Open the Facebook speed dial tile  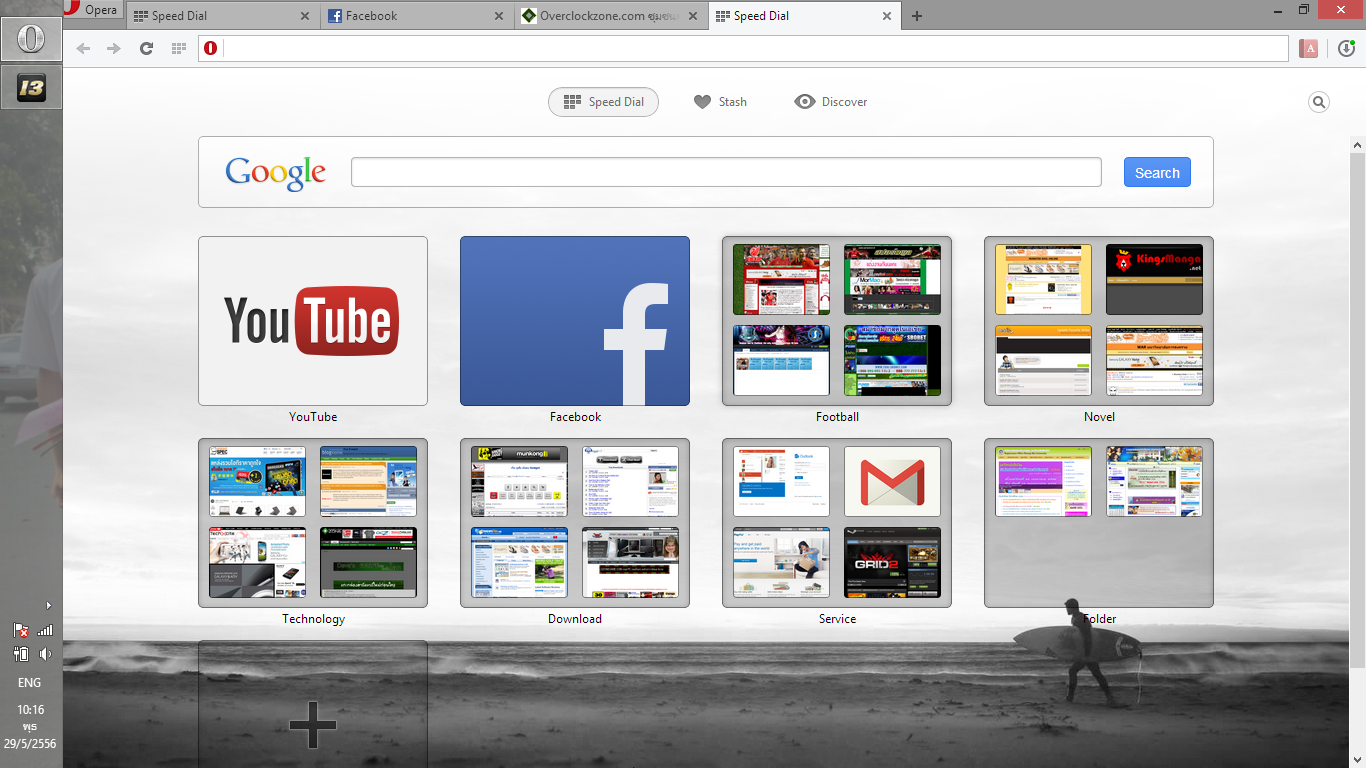(575, 321)
